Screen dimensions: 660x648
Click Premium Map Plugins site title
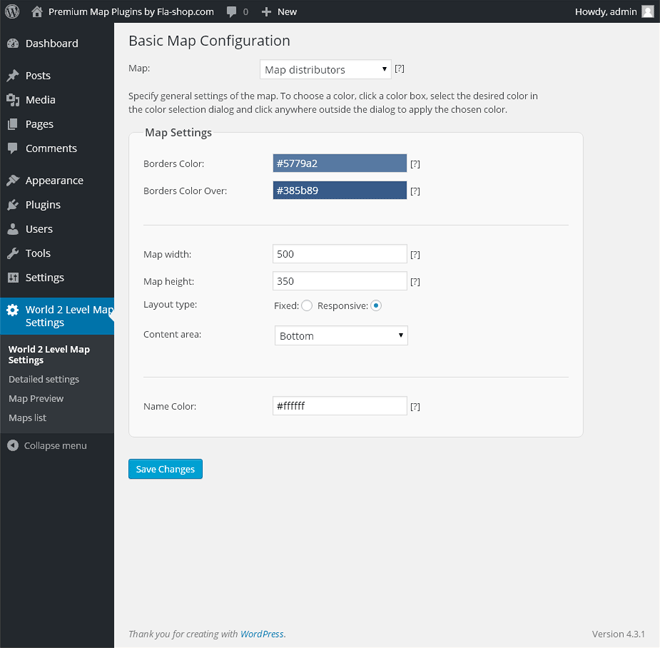click(131, 12)
